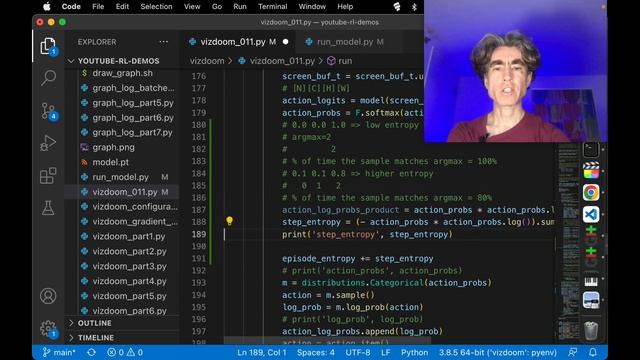
Task: Open the Accounts menu in activity bar
Action: click(48, 296)
